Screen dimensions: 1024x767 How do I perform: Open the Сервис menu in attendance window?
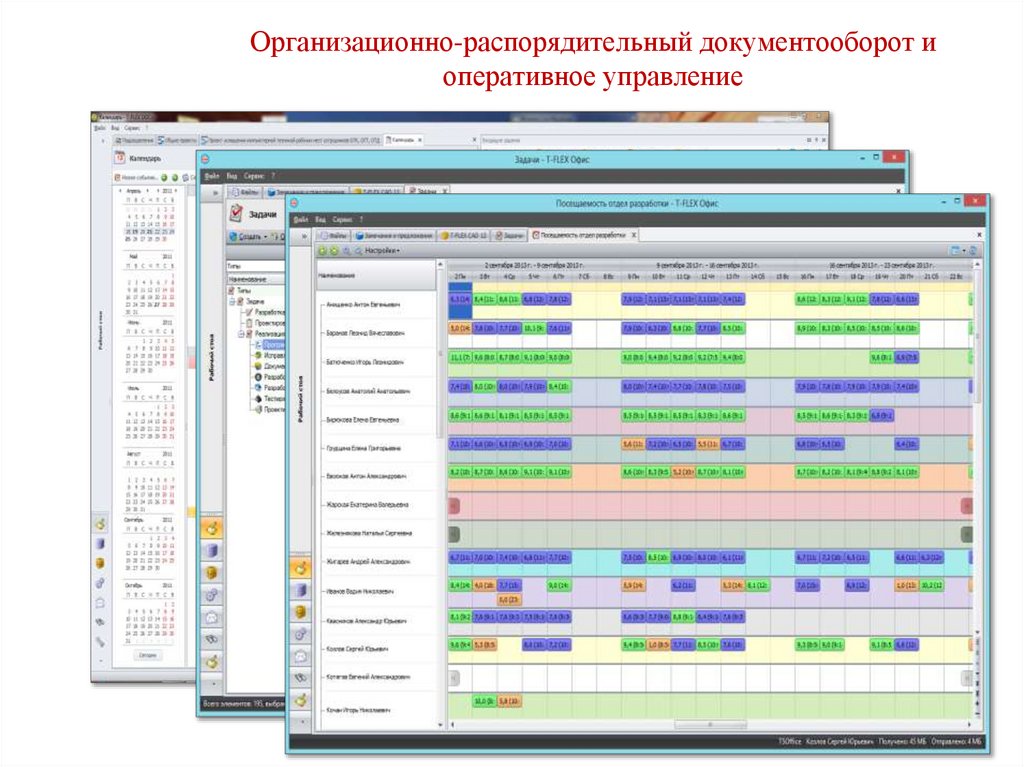pyautogui.click(x=342, y=220)
